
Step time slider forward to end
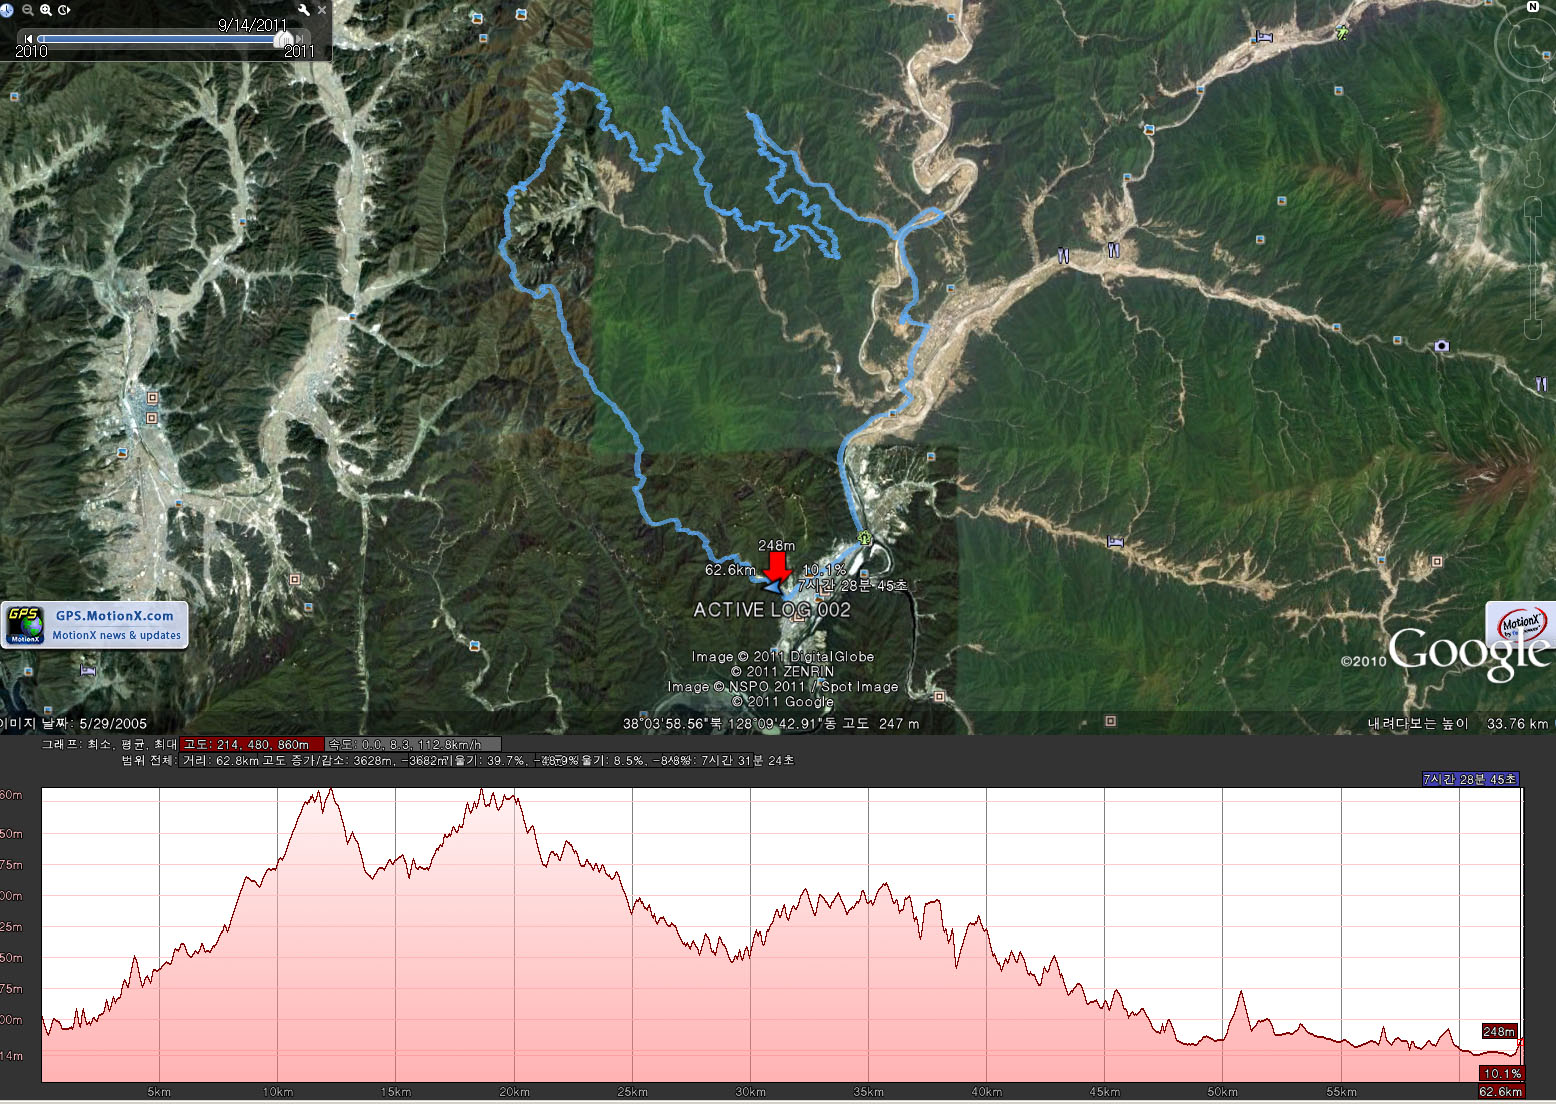point(299,39)
